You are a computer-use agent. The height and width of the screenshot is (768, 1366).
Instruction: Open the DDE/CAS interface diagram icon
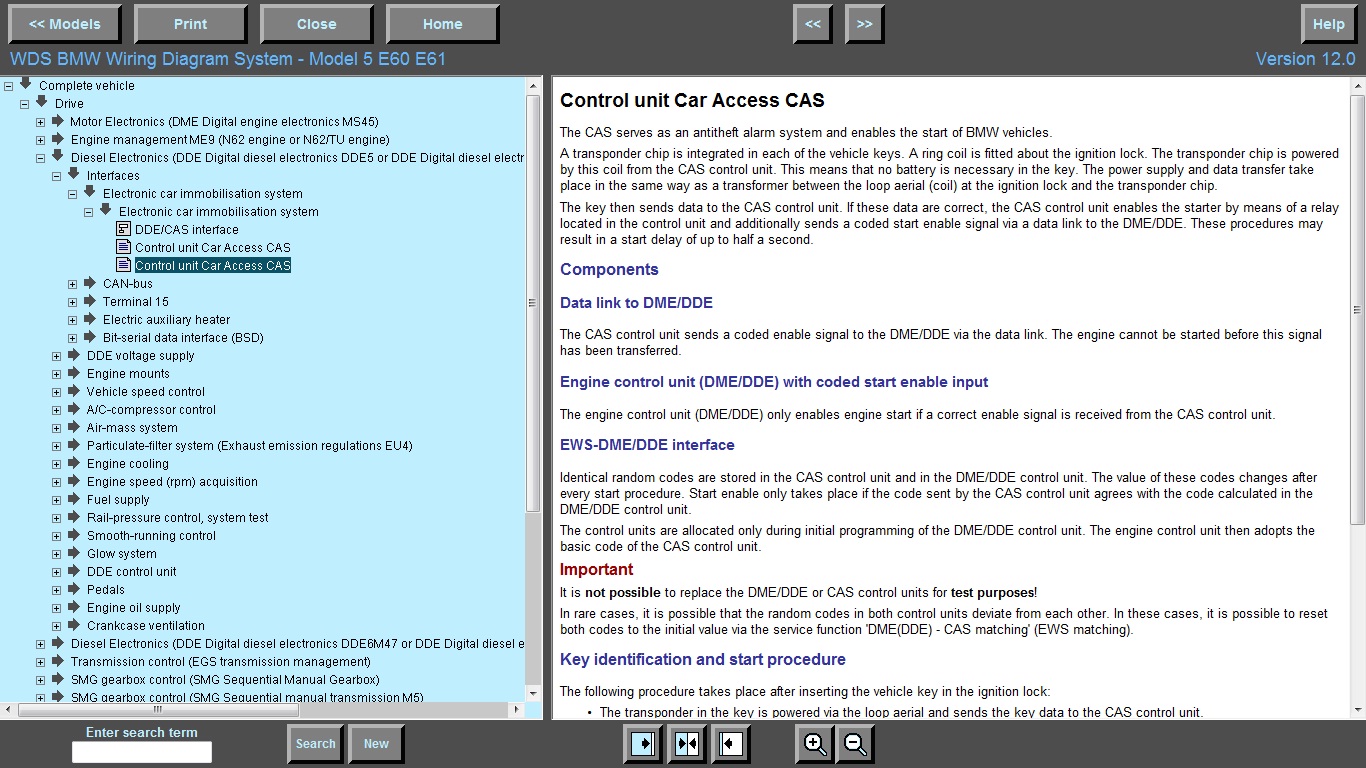click(124, 229)
